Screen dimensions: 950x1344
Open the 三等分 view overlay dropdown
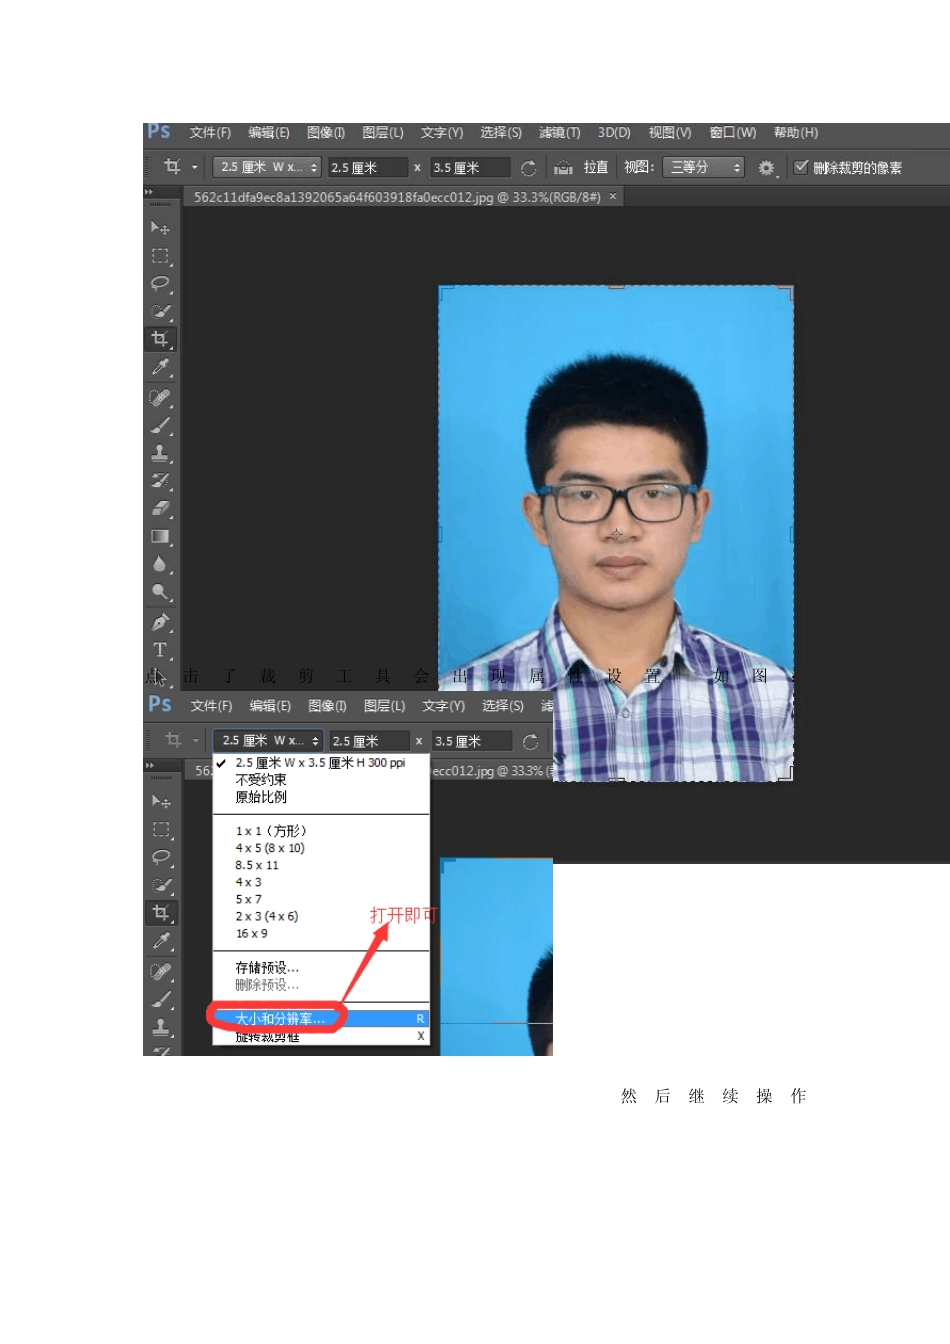click(x=705, y=167)
